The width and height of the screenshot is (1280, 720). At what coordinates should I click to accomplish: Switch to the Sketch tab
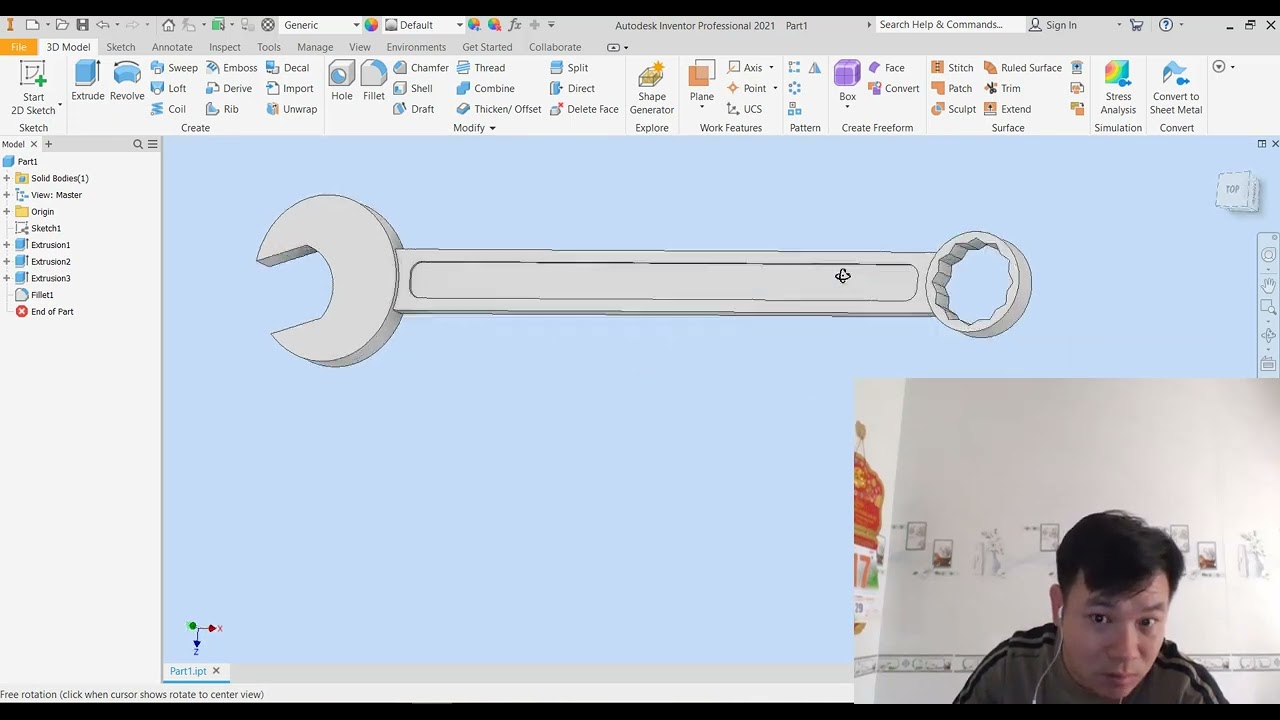pos(120,47)
